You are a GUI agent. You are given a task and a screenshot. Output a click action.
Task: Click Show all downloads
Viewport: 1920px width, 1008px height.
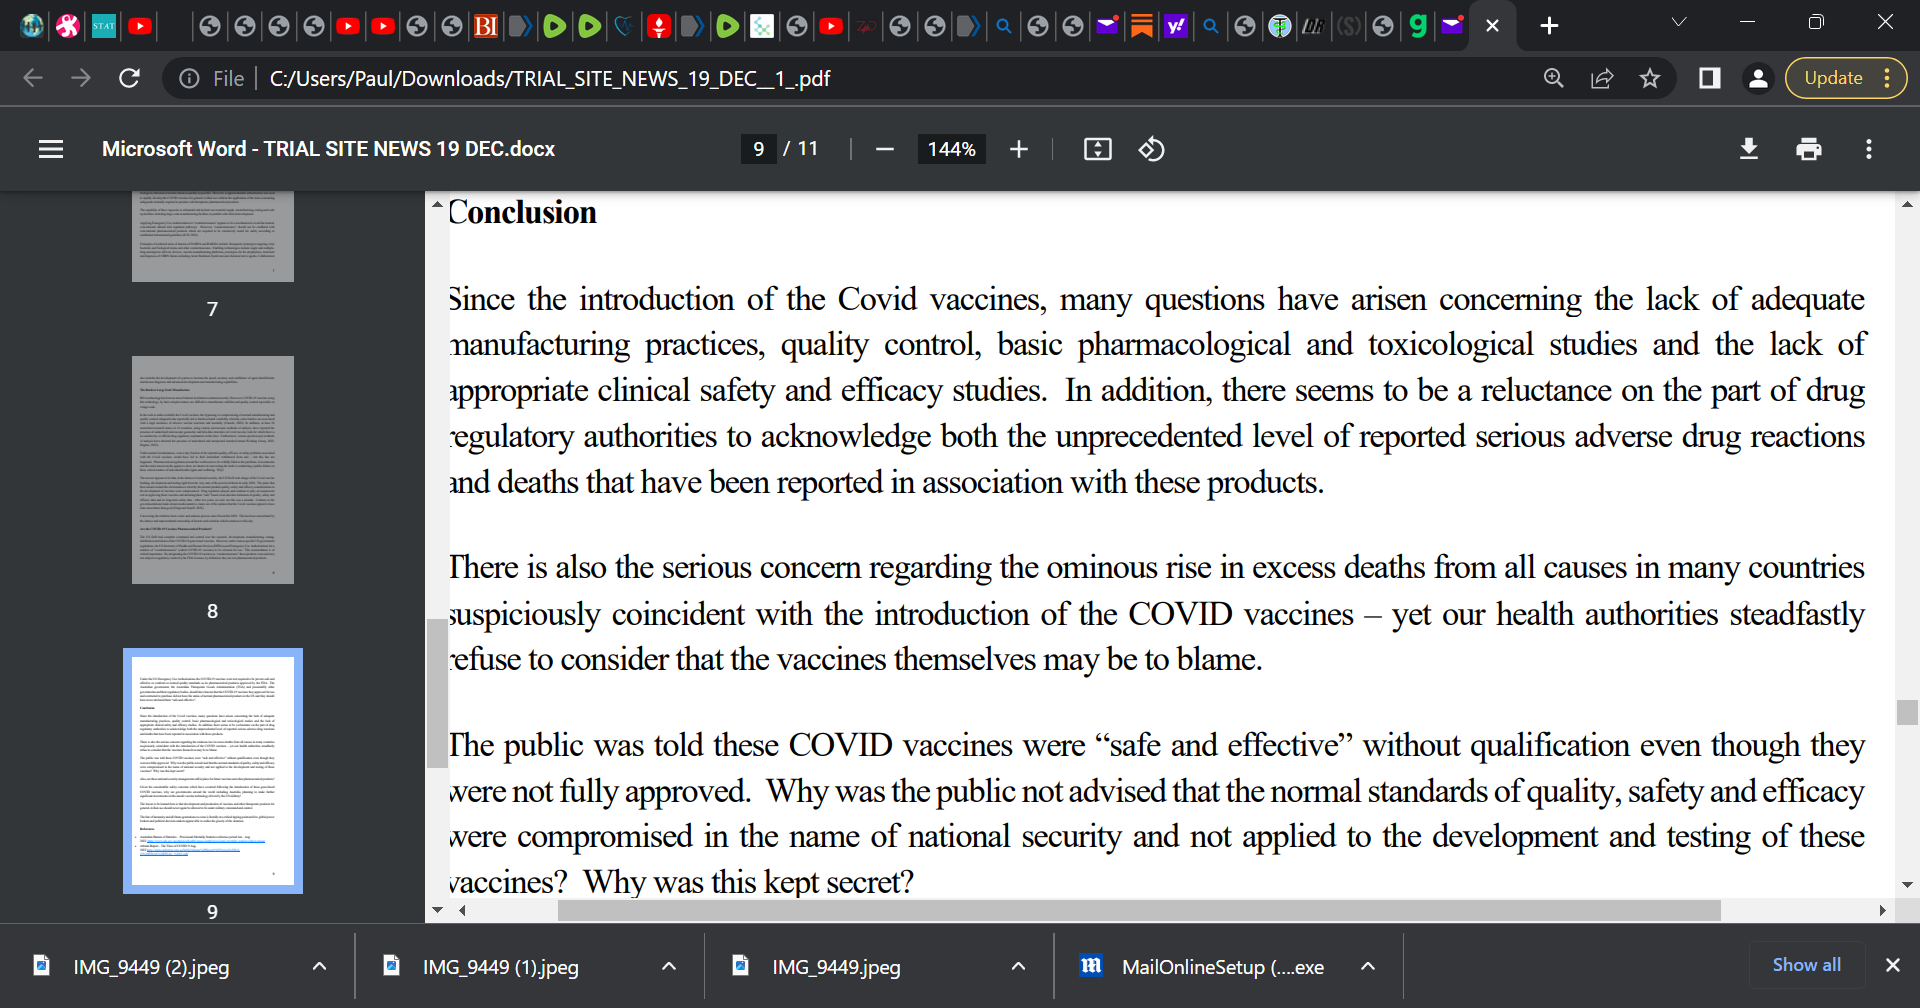1806,965
